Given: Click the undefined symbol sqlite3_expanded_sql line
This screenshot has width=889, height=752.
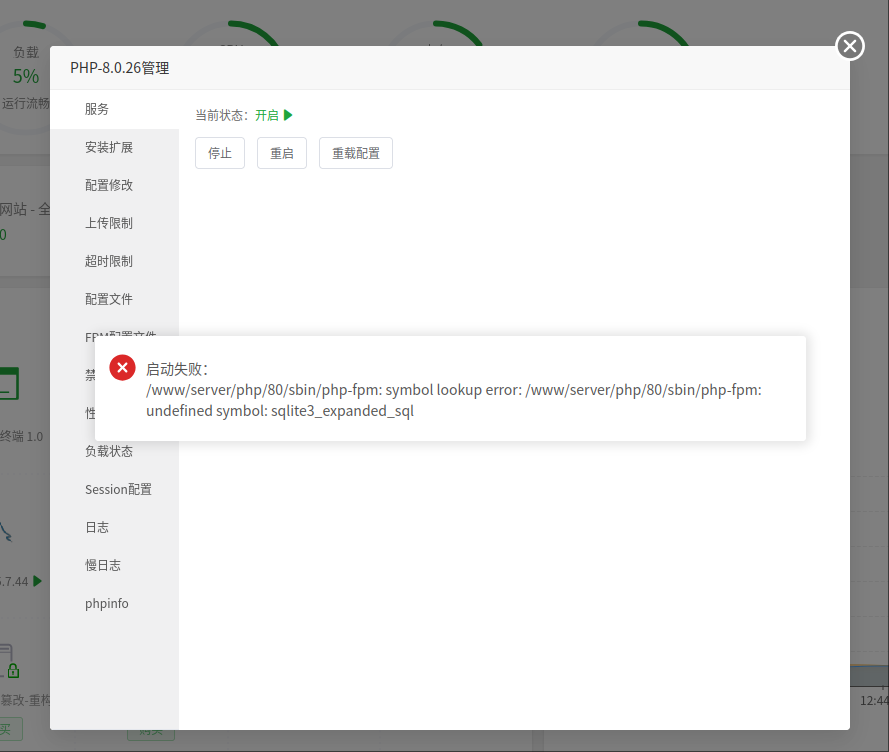Looking at the screenshot, I should click(280, 411).
